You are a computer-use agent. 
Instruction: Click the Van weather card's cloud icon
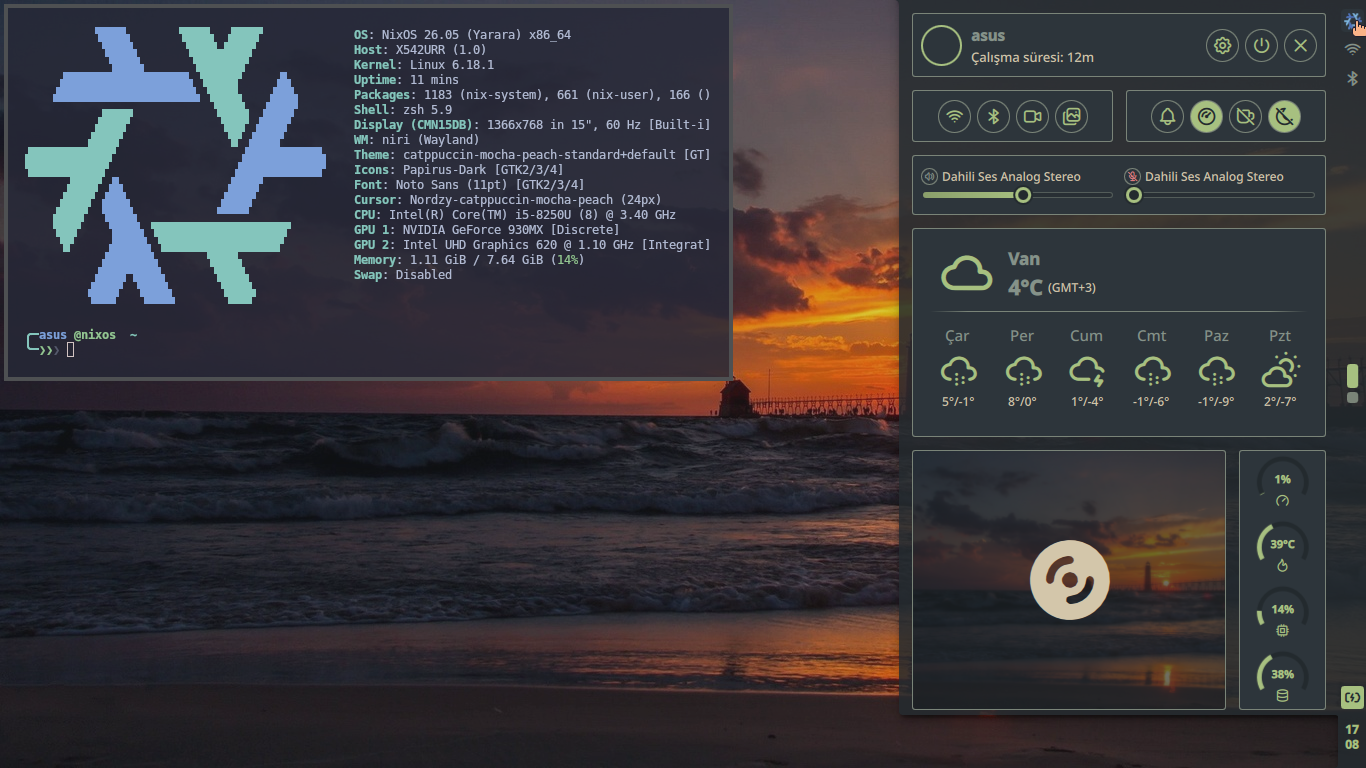pyautogui.click(x=967, y=273)
